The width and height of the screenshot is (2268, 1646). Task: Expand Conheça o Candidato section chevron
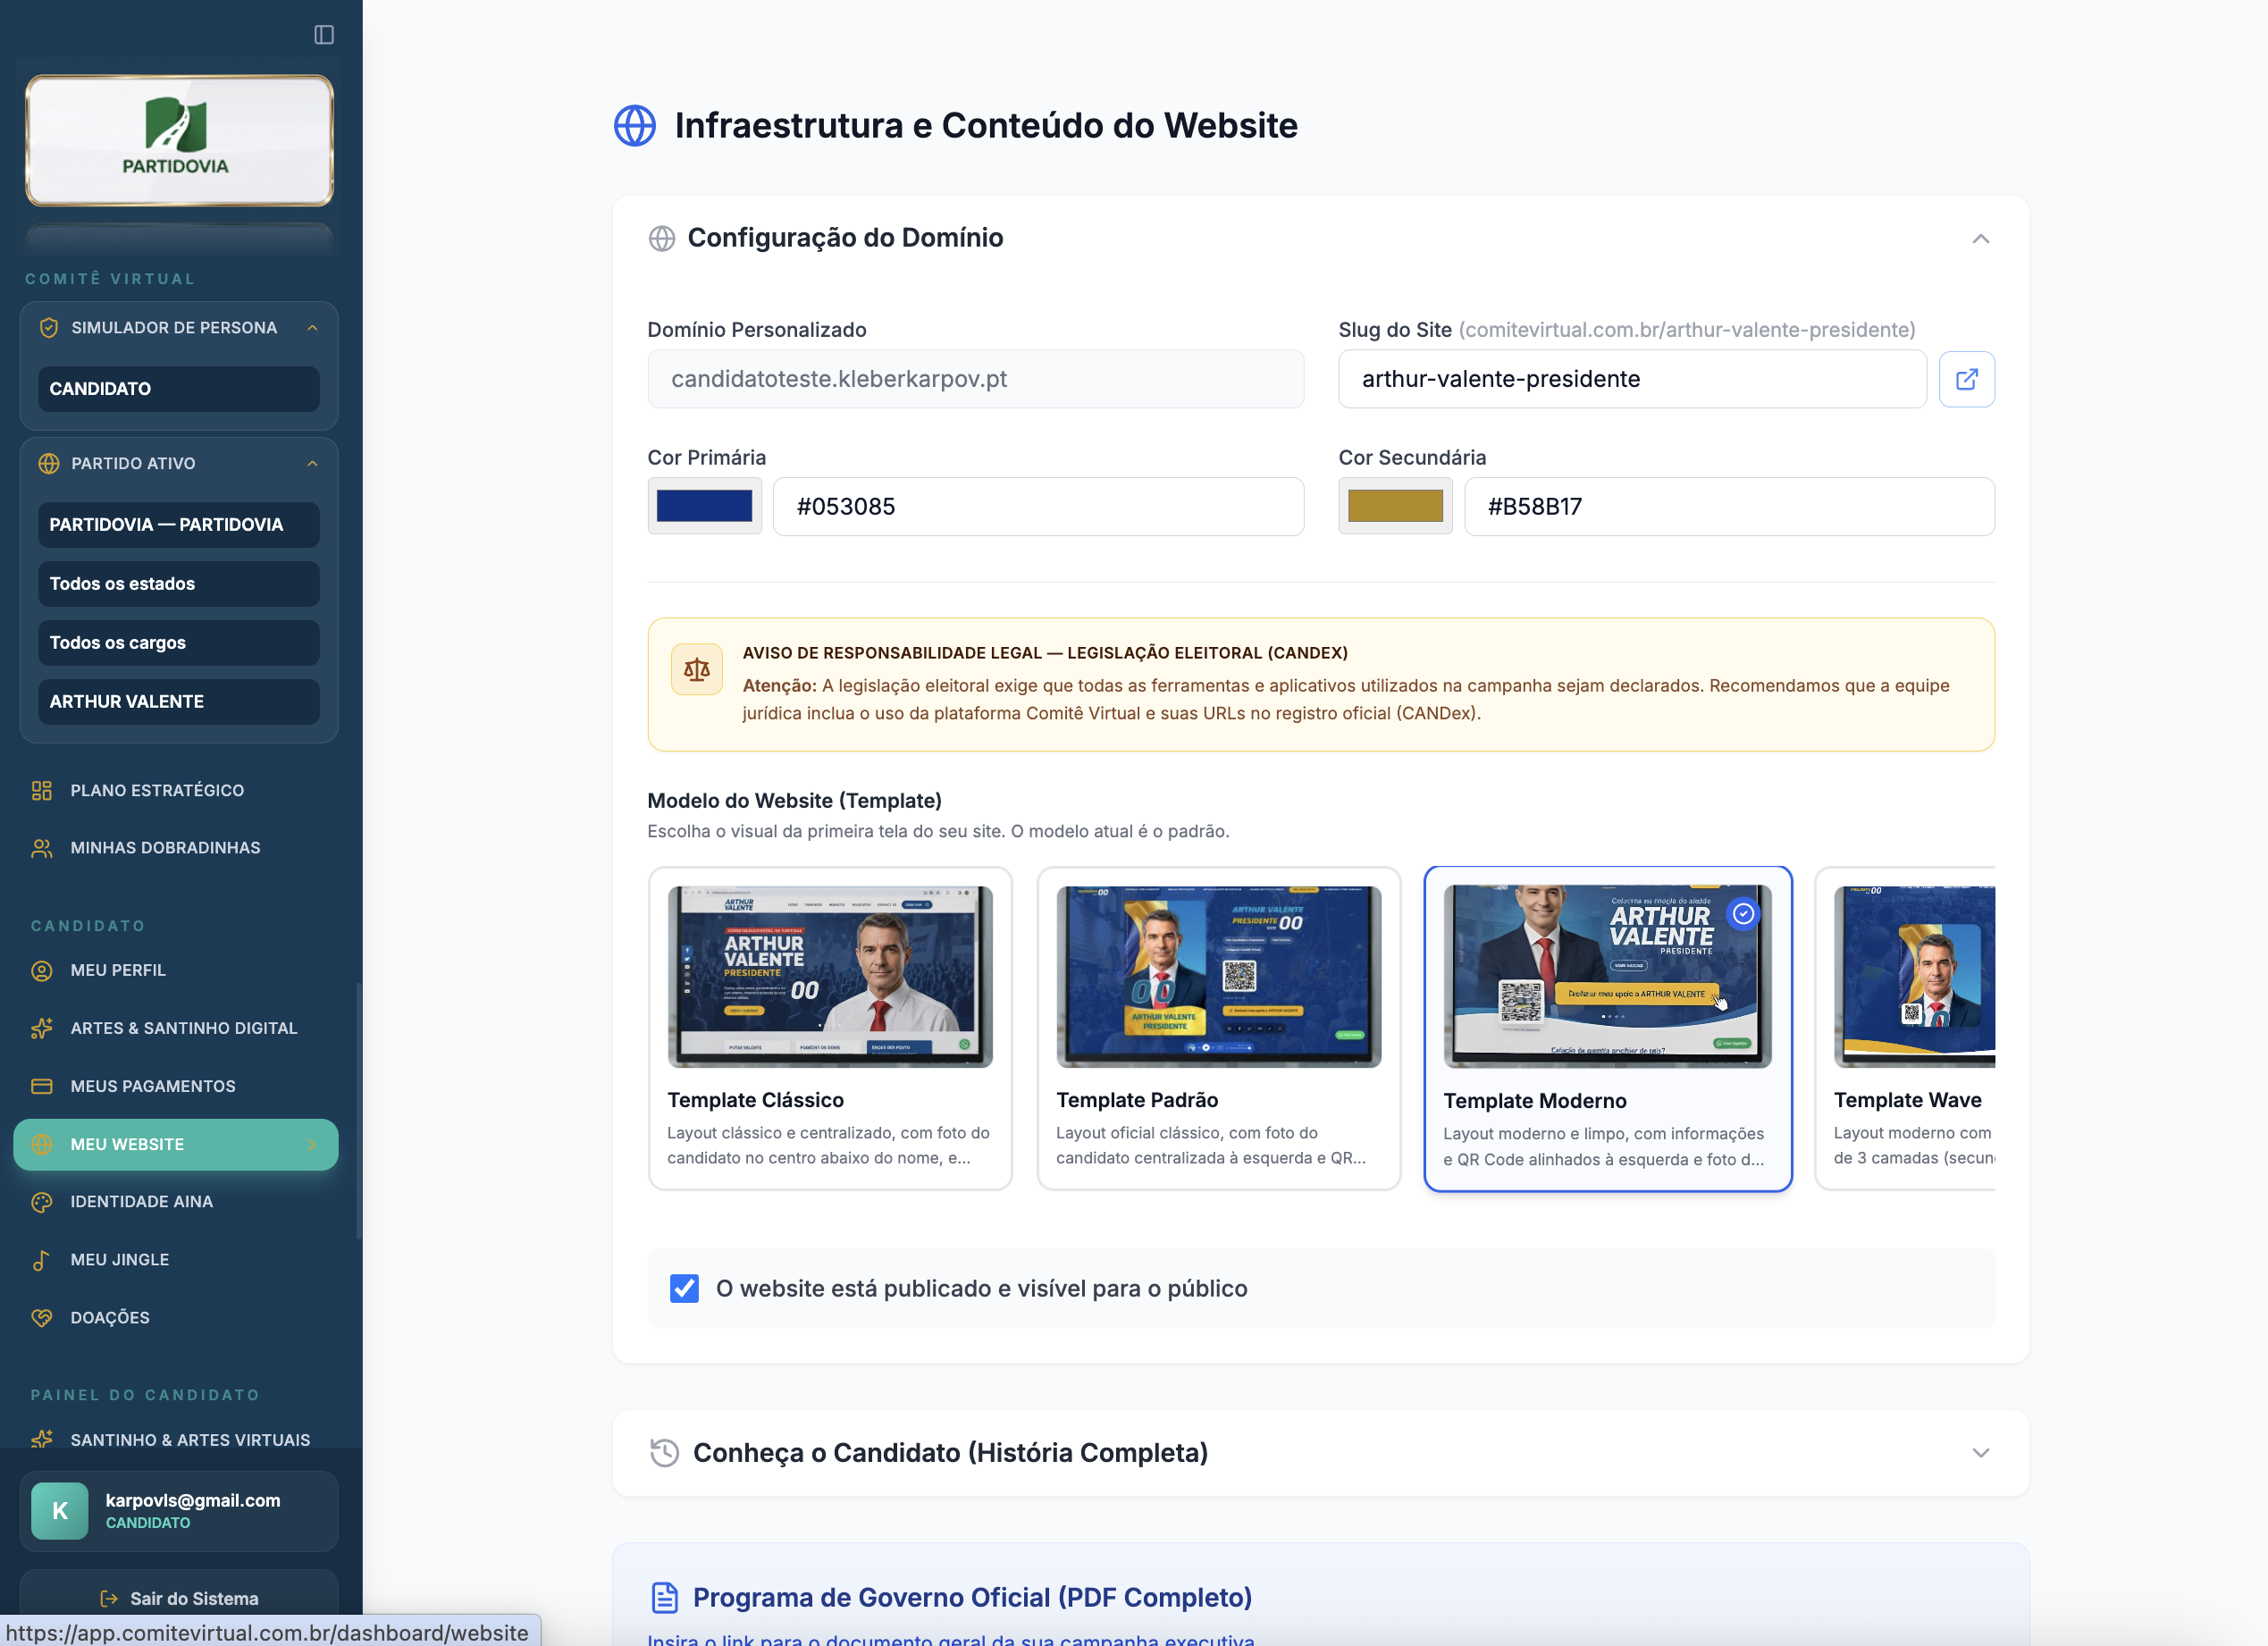(x=1980, y=1453)
